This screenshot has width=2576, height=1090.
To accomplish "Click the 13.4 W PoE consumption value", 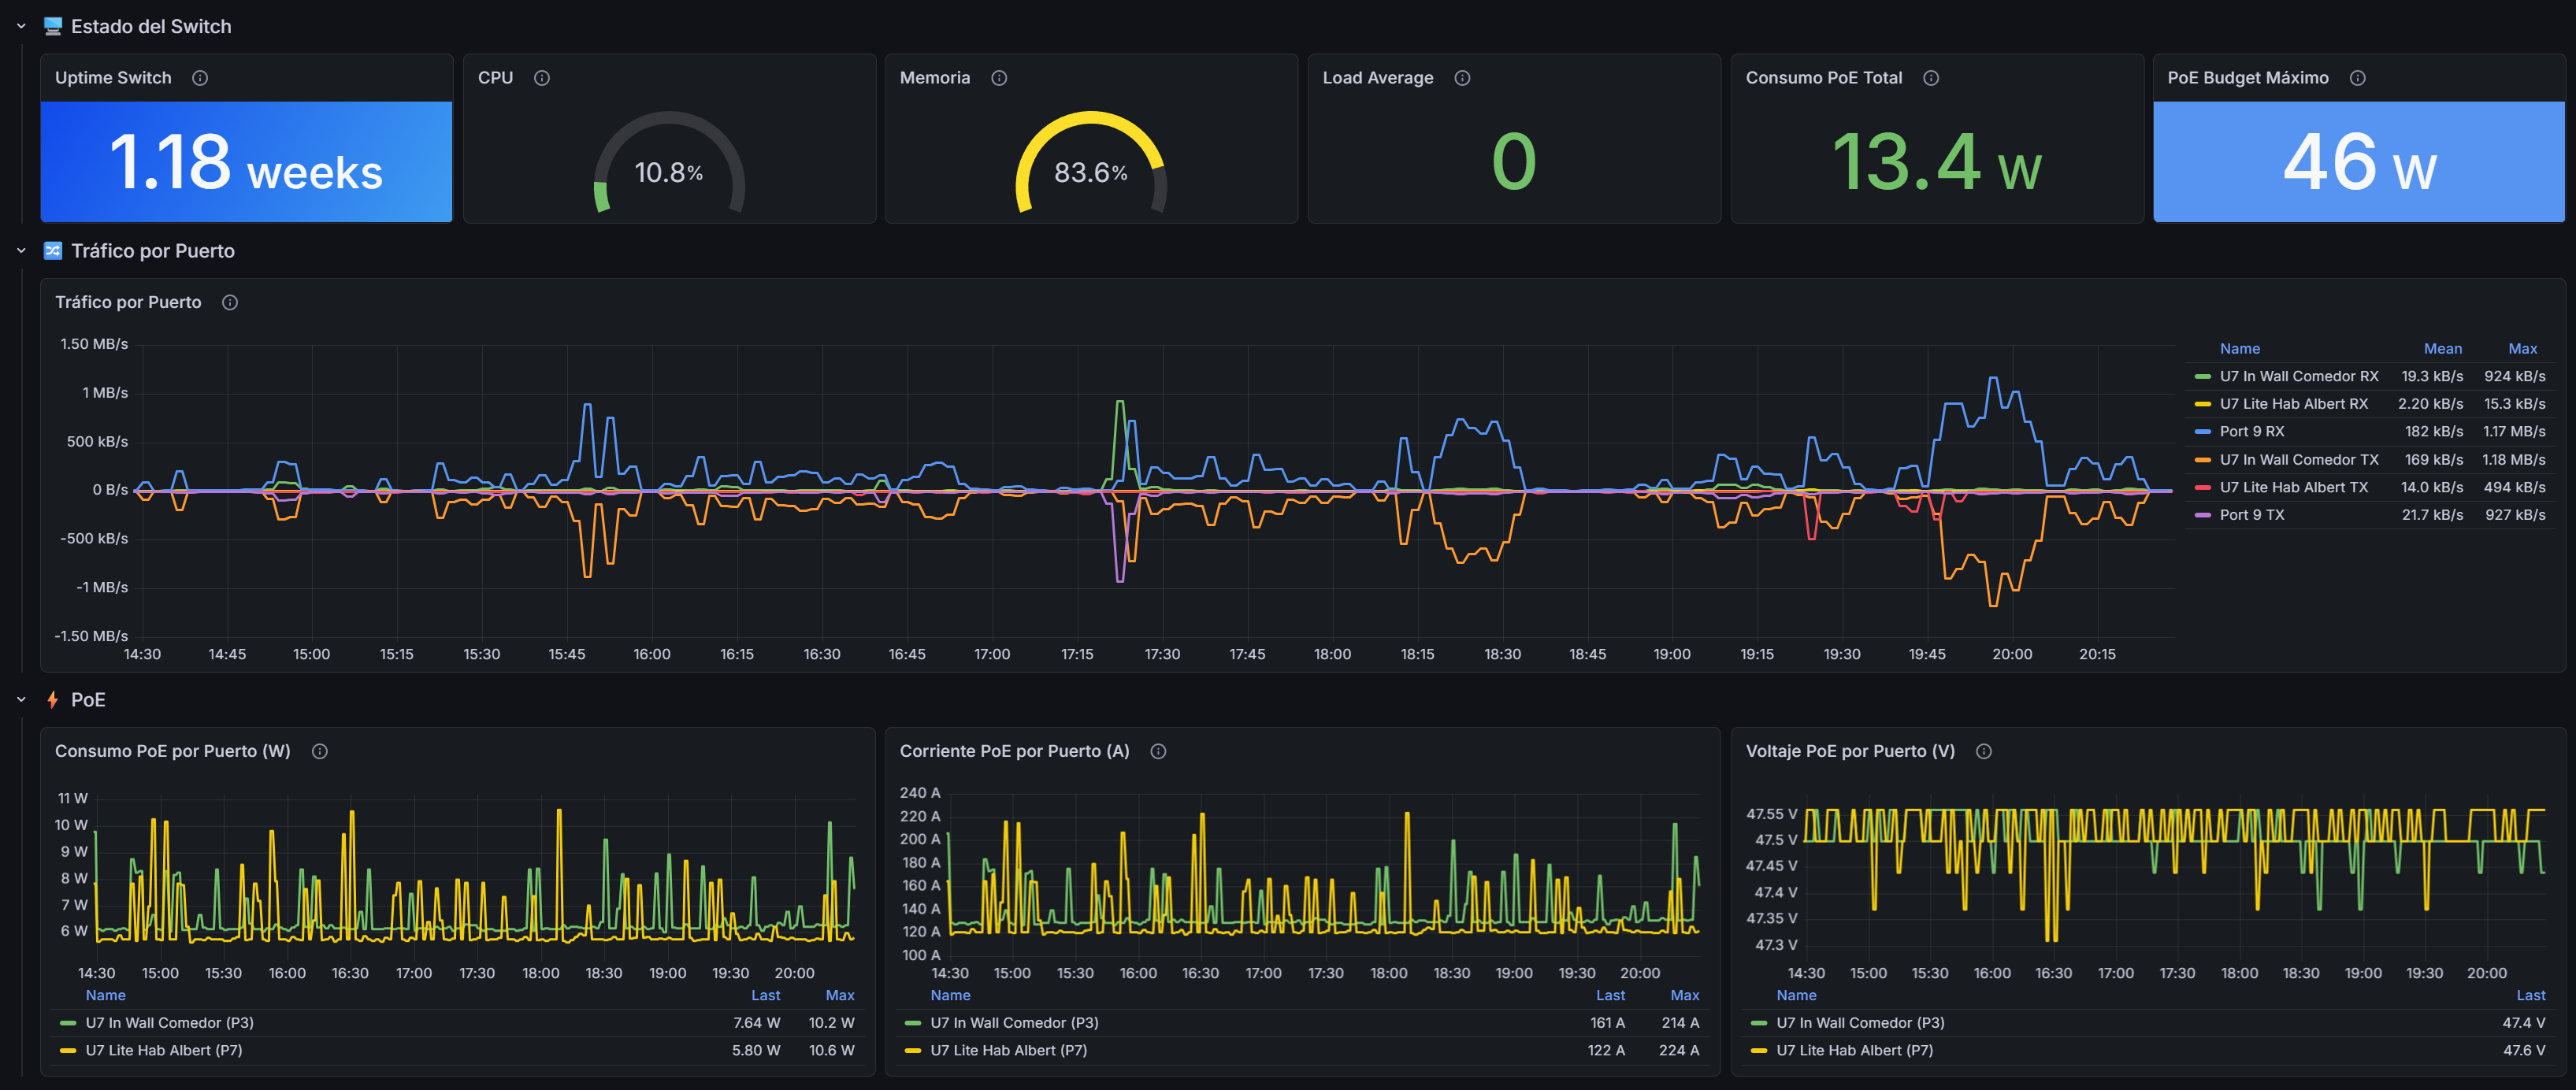I will tap(1937, 163).
